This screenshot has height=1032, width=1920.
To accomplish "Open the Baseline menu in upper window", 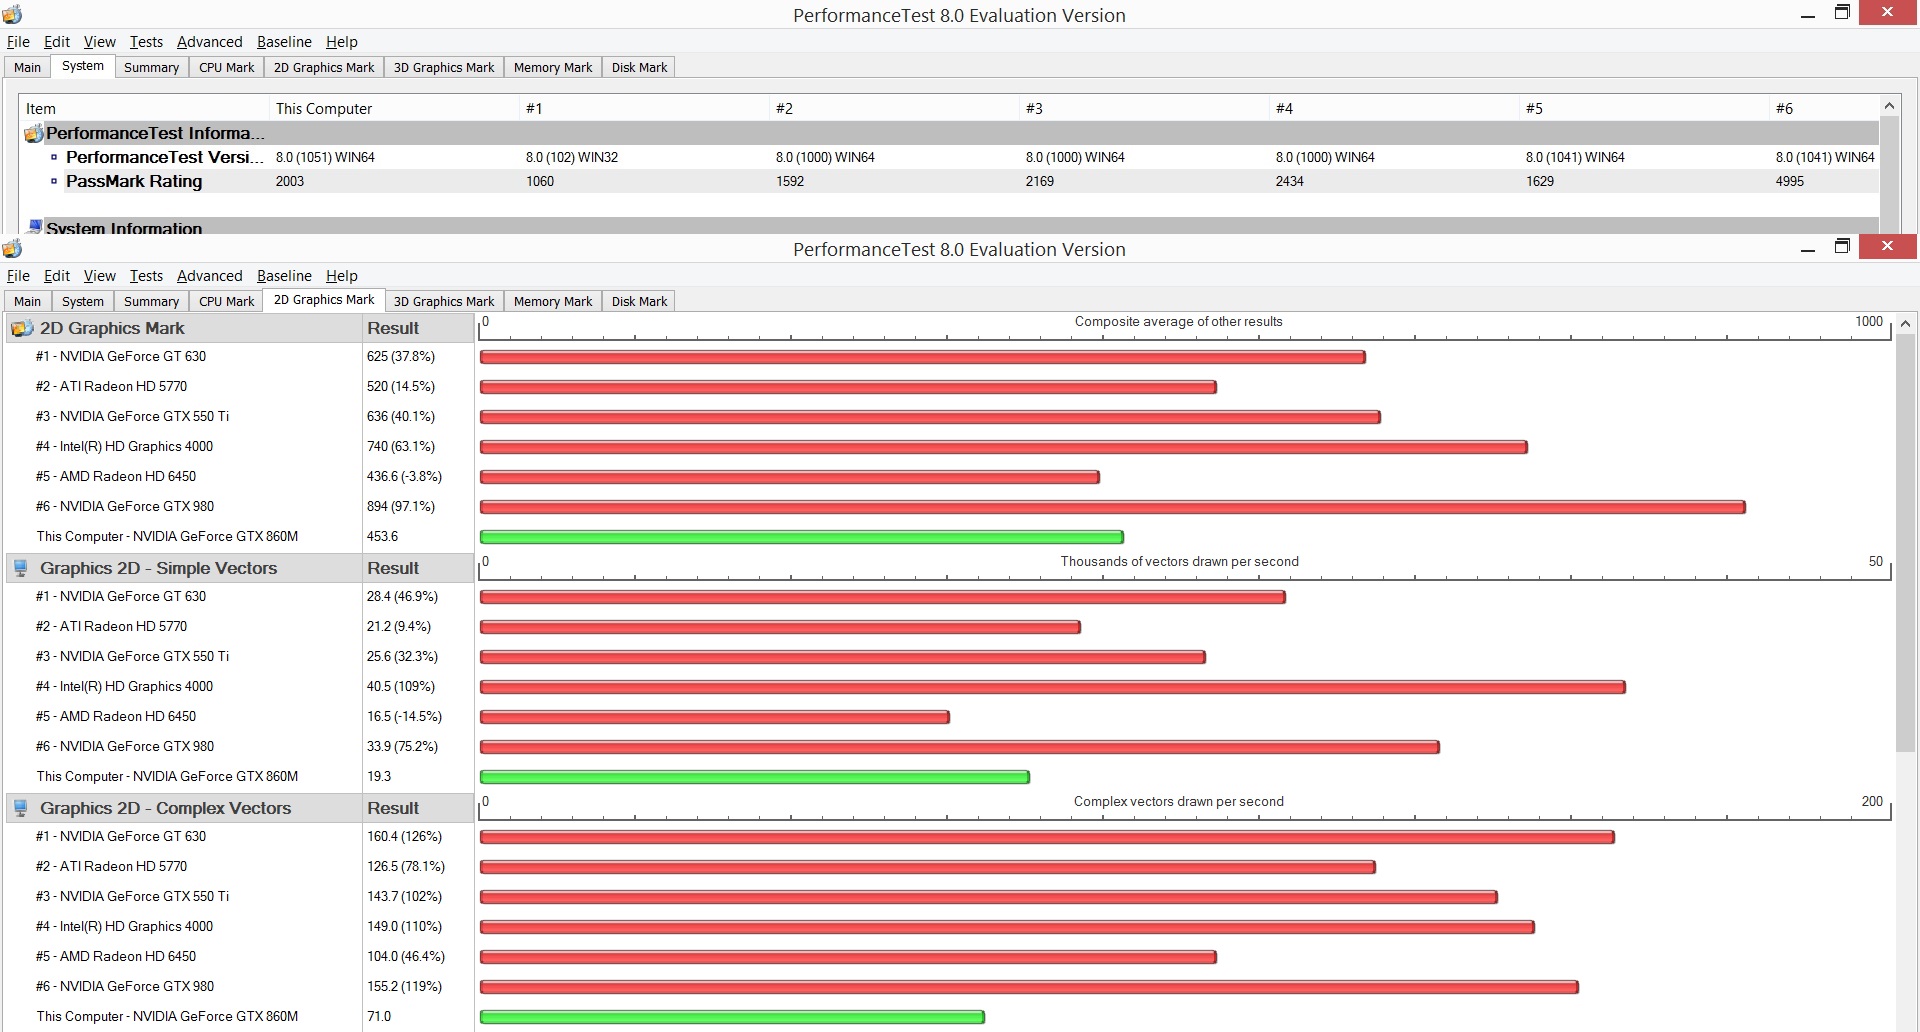I will pos(284,42).
